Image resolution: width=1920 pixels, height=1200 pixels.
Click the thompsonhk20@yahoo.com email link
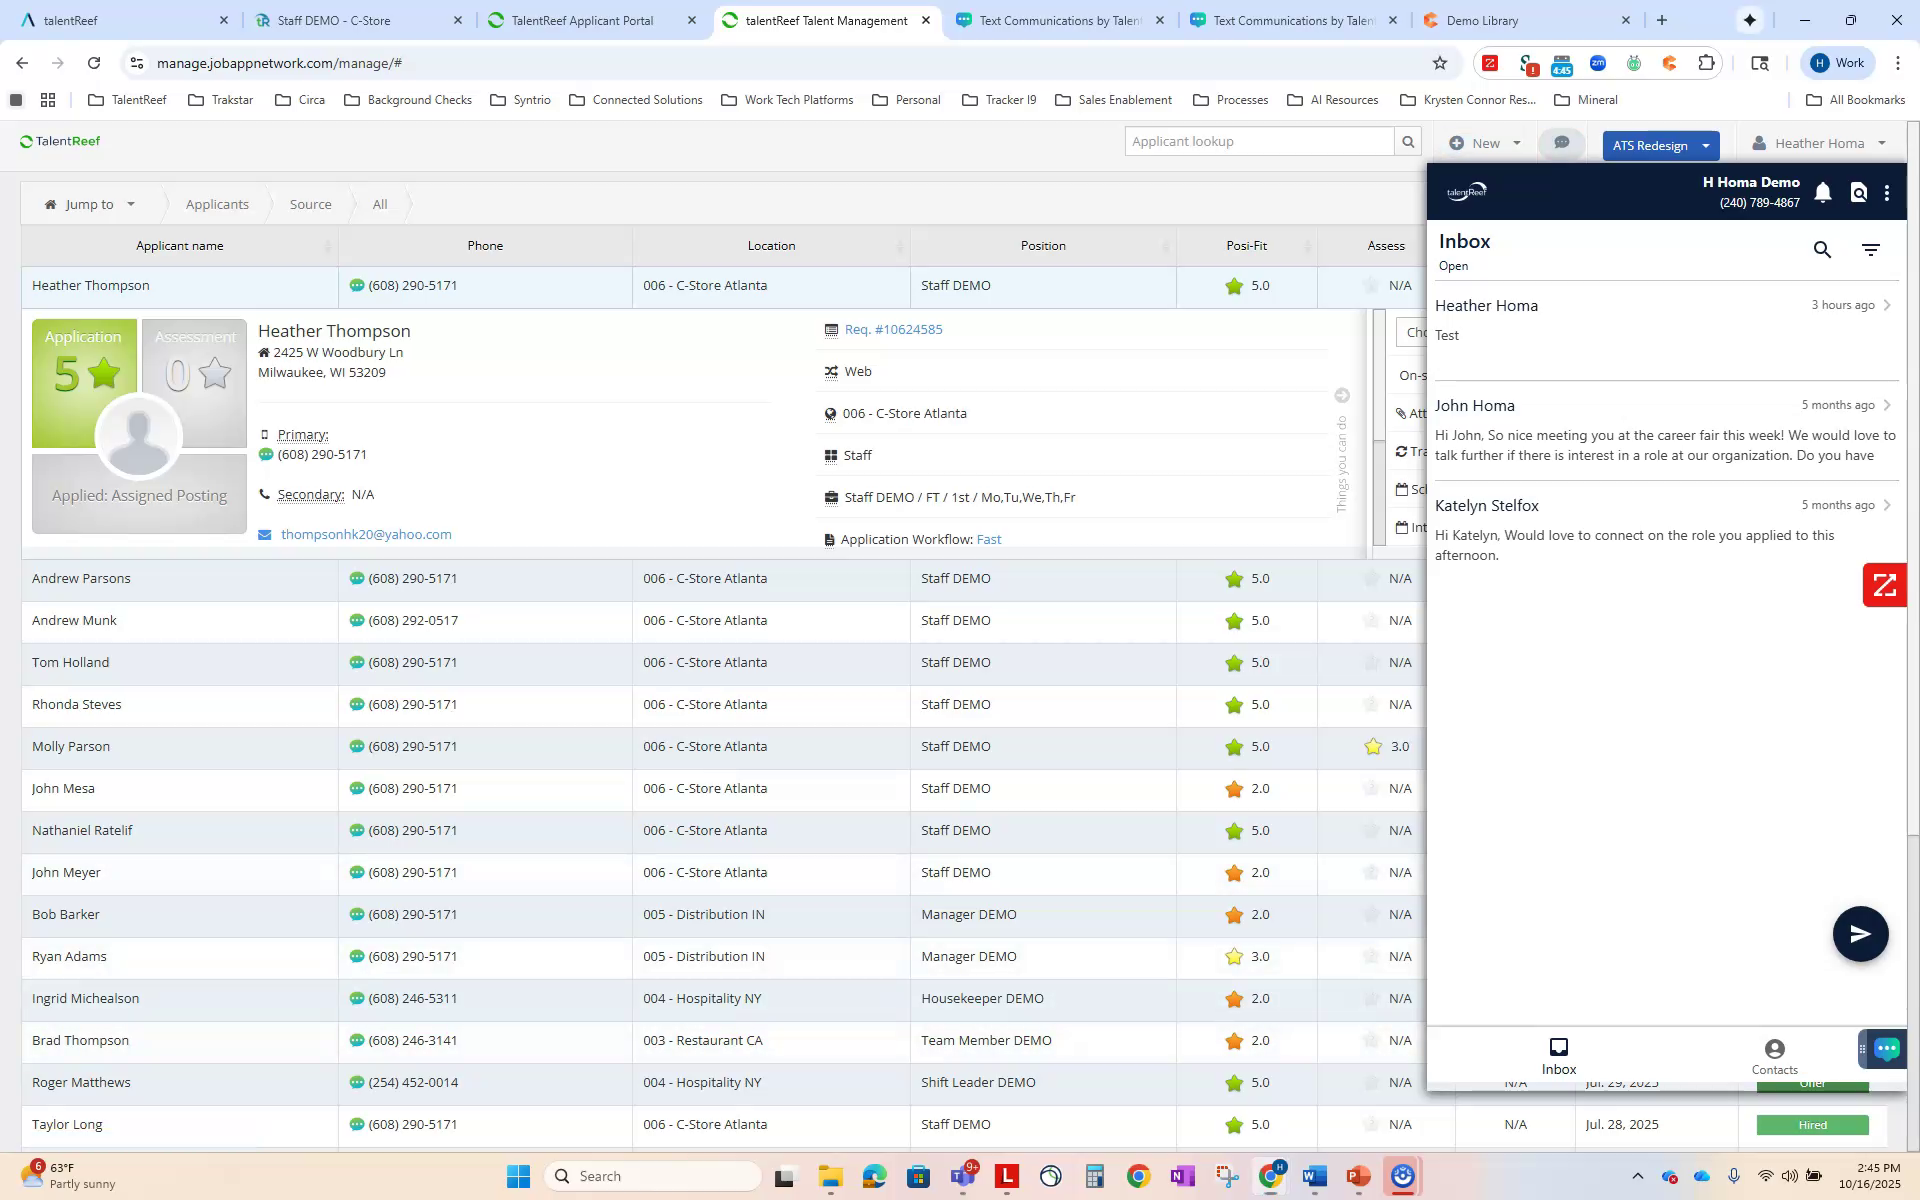[366, 533]
